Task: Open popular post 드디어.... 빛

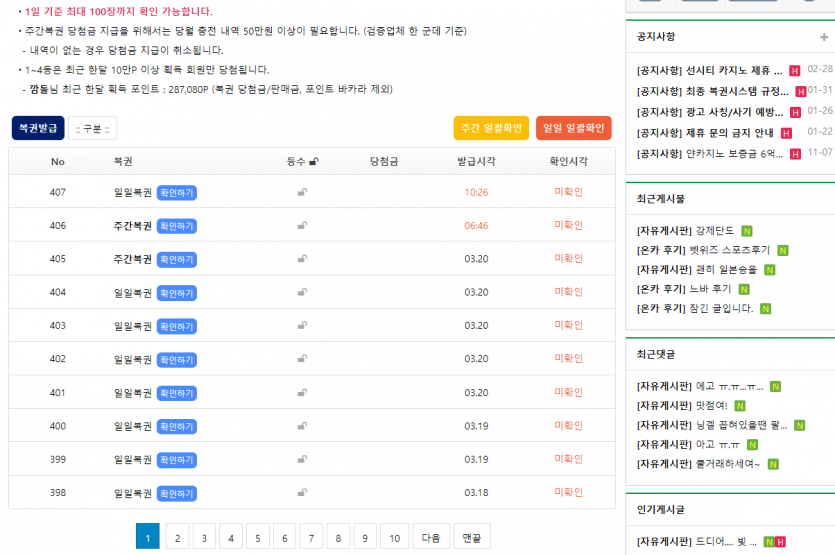Action: pyautogui.click(x=697, y=542)
